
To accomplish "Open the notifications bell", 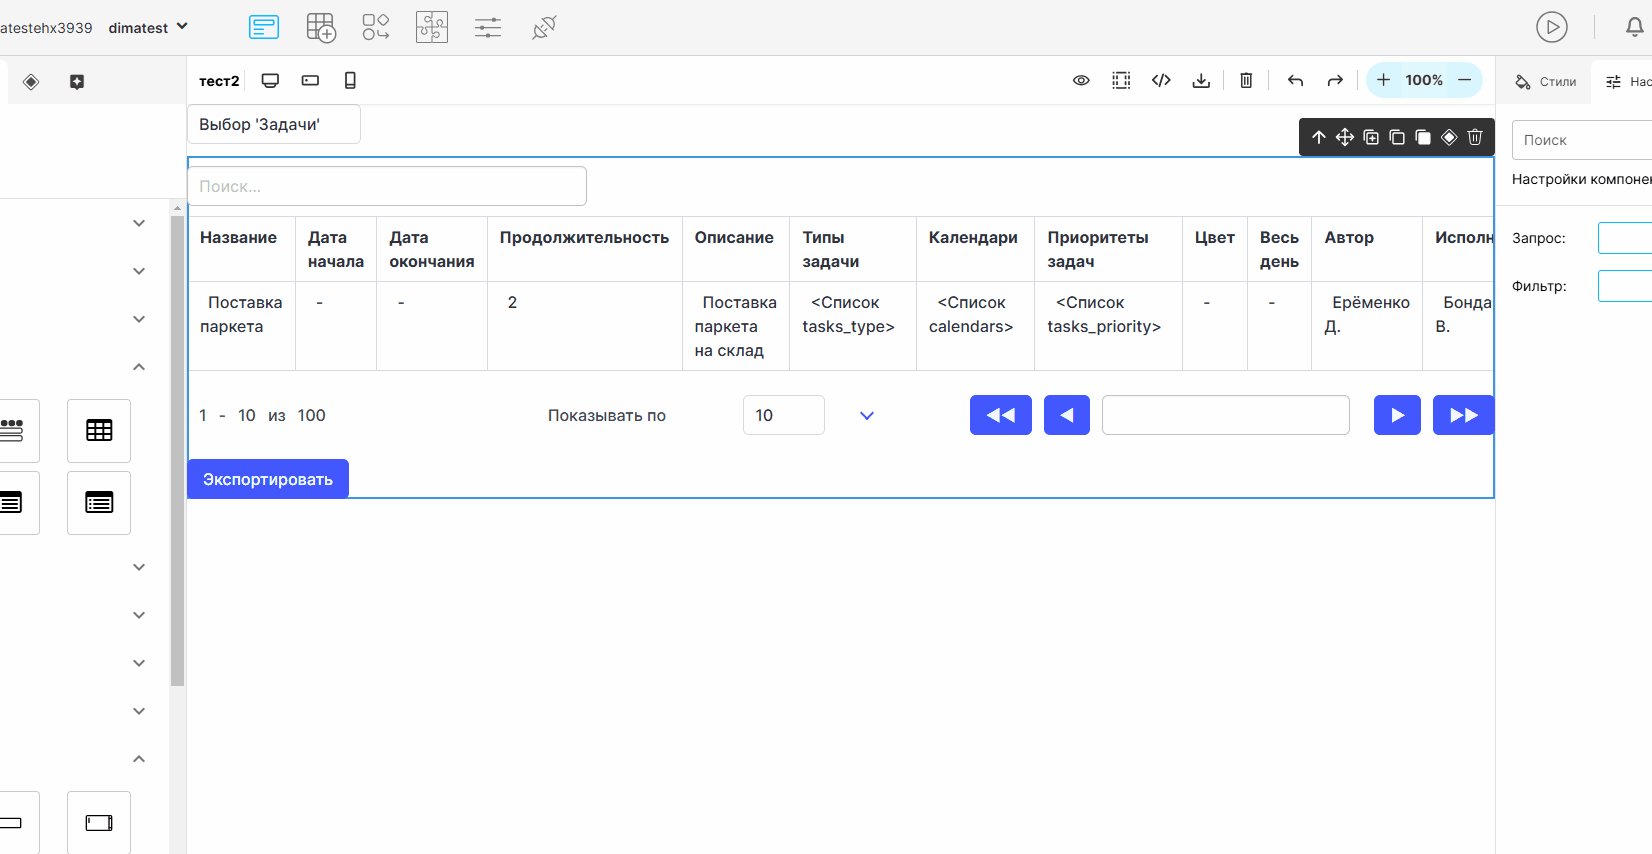I will [1634, 28].
